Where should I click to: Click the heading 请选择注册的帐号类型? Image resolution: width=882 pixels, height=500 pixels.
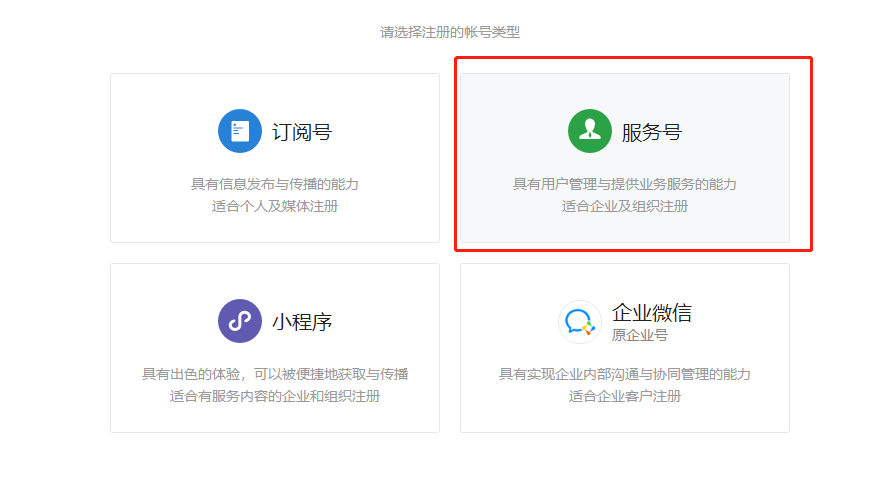(450, 32)
